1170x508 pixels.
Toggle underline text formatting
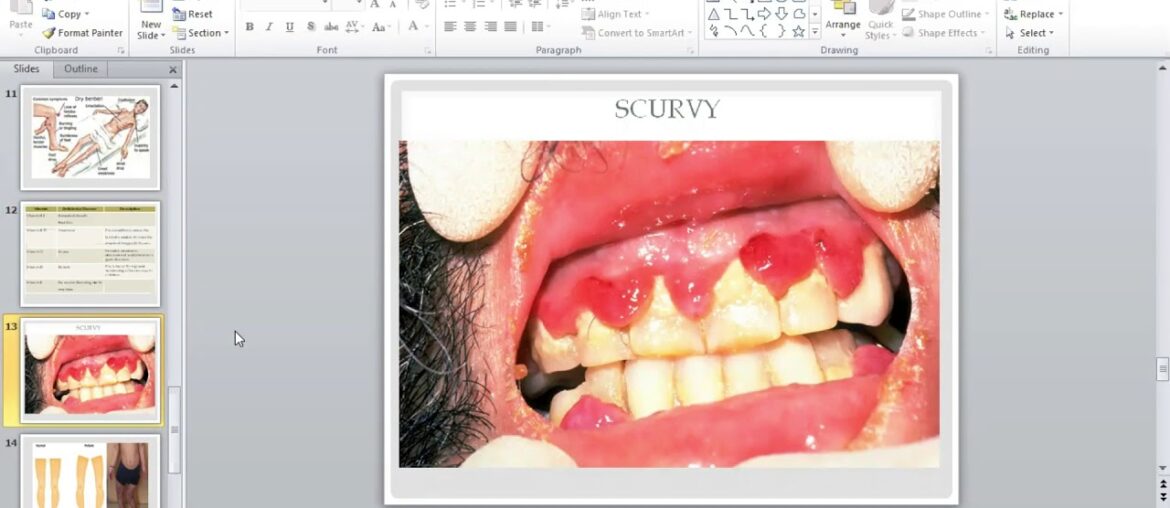pyautogui.click(x=290, y=27)
